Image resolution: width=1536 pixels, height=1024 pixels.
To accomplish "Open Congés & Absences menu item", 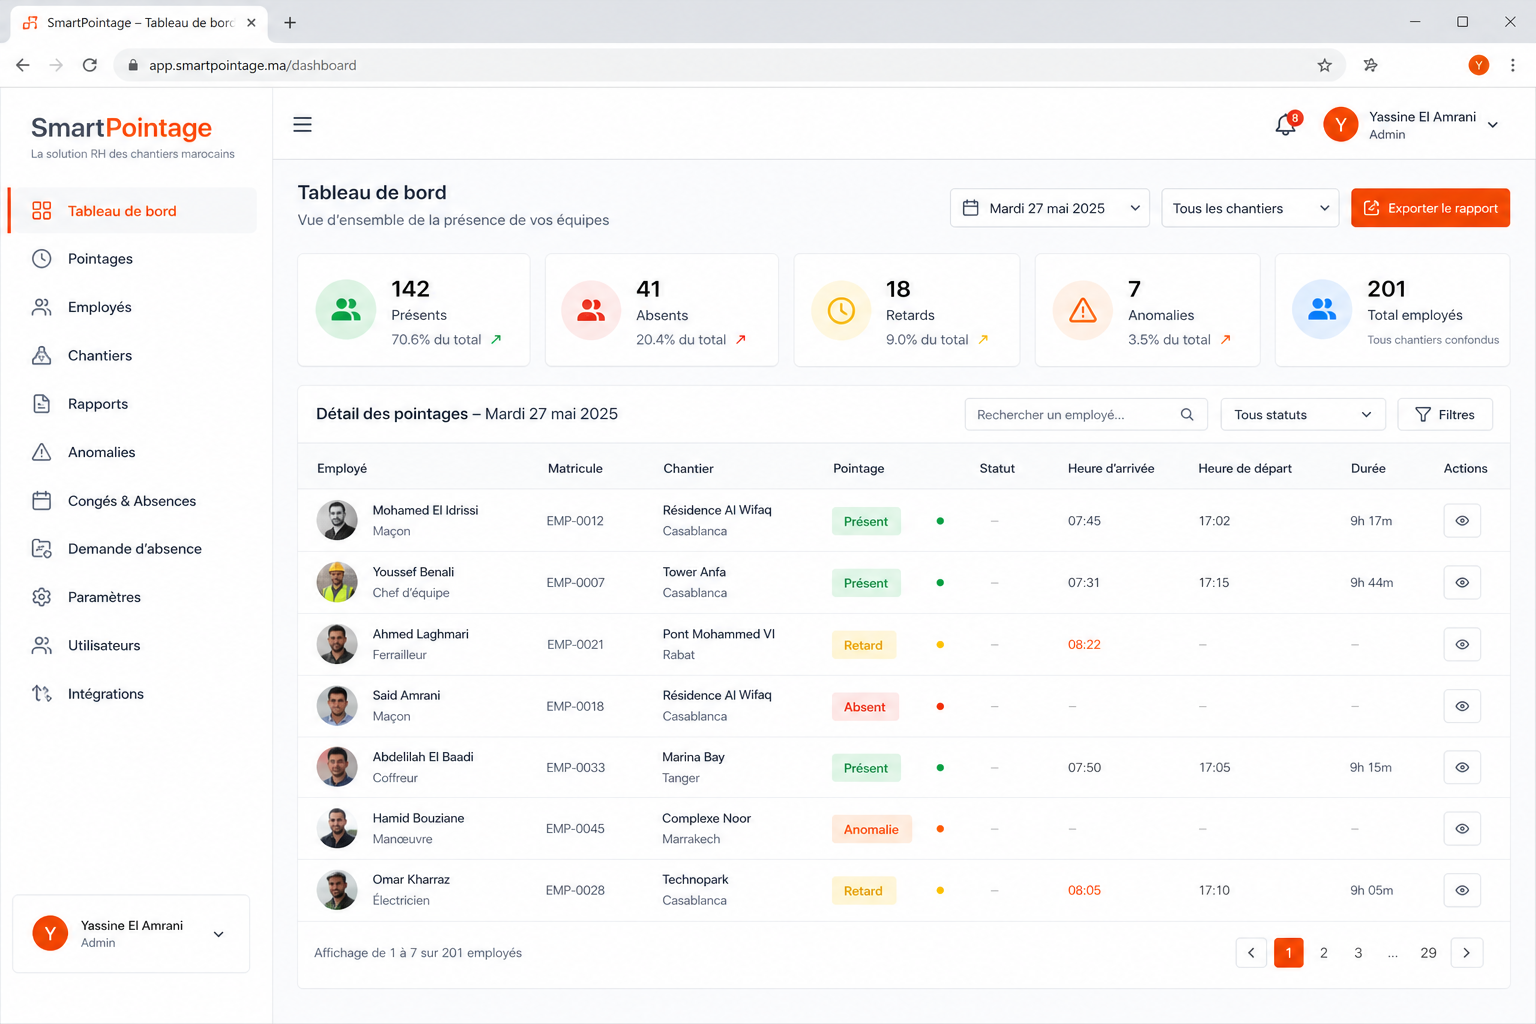I will [x=132, y=501].
